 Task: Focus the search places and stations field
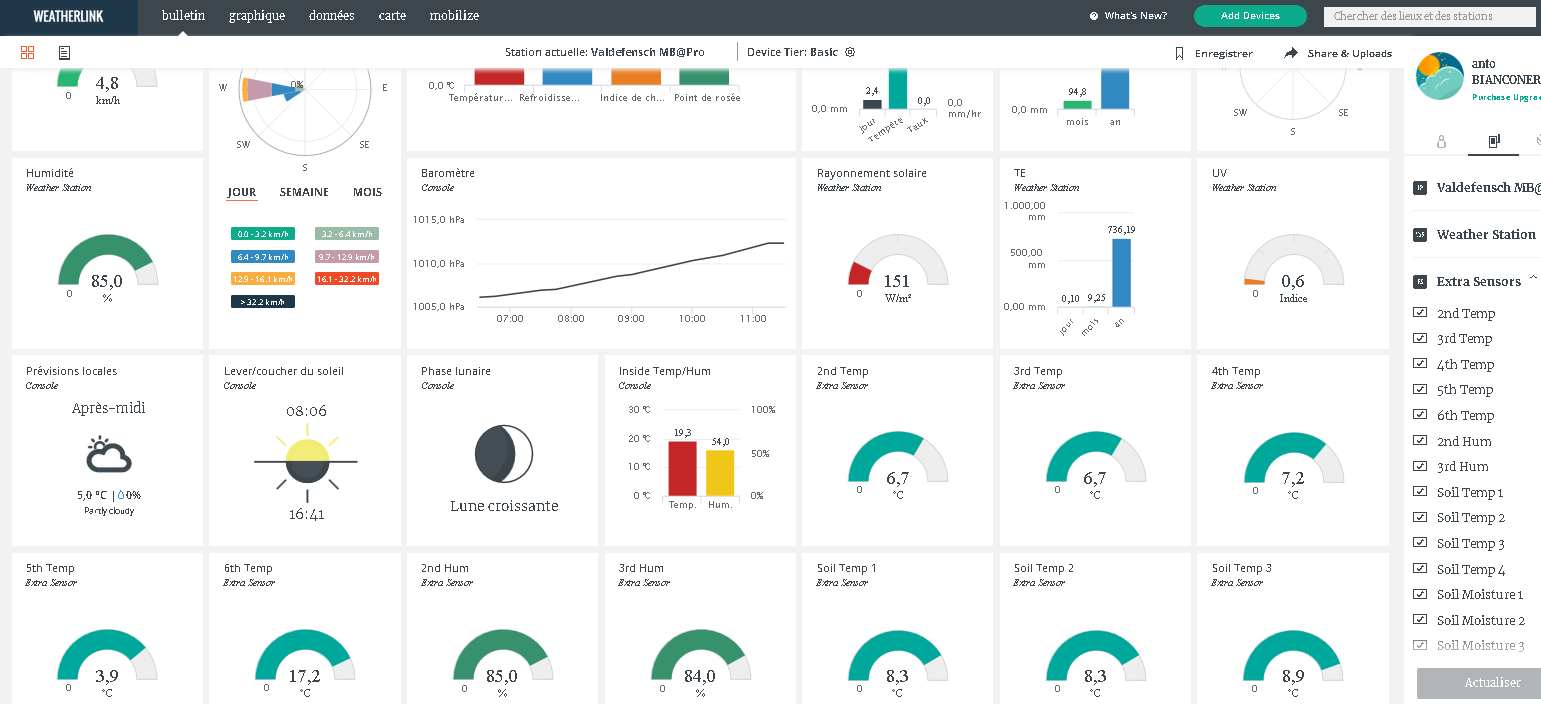coord(1430,16)
